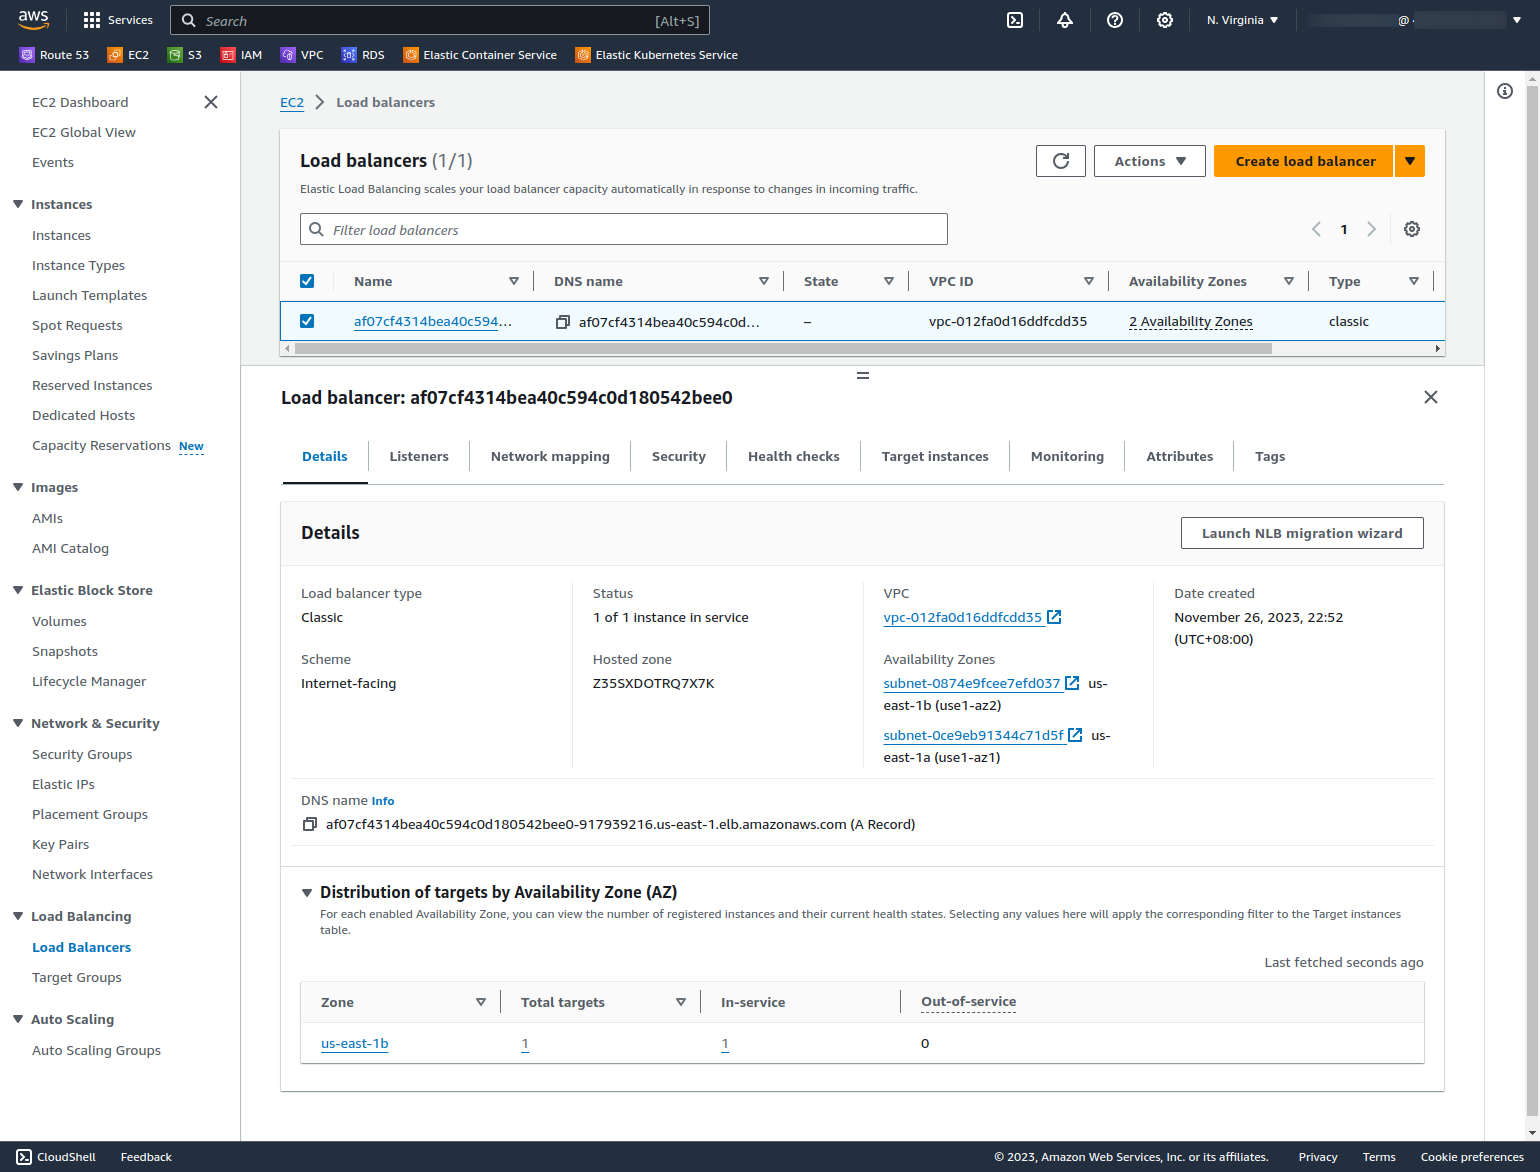Open the Actions dropdown
The height and width of the screenshot is (1172, 1540).
(1149, 161)
